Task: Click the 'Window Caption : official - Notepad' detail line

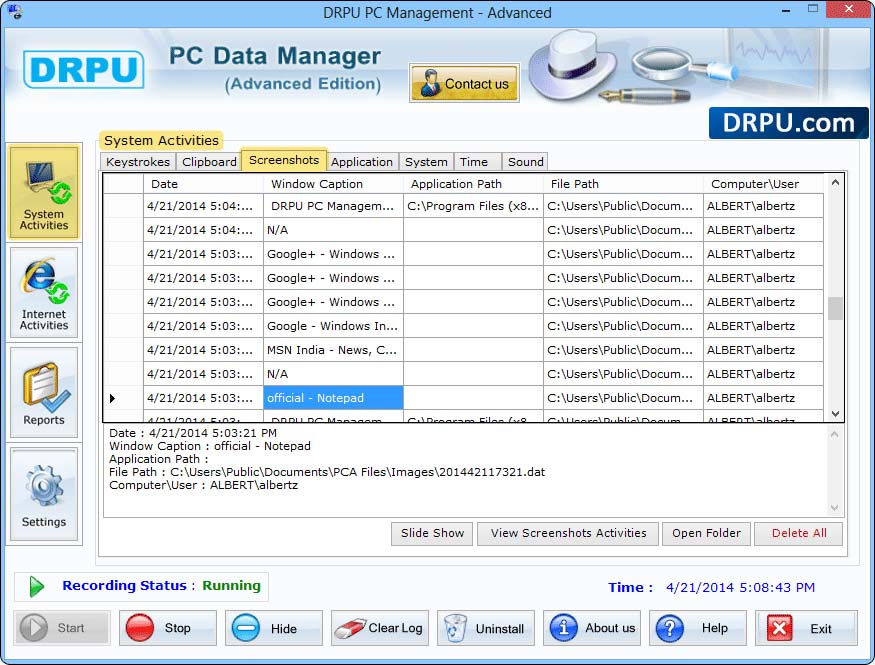Action: (x=210, y=446)
